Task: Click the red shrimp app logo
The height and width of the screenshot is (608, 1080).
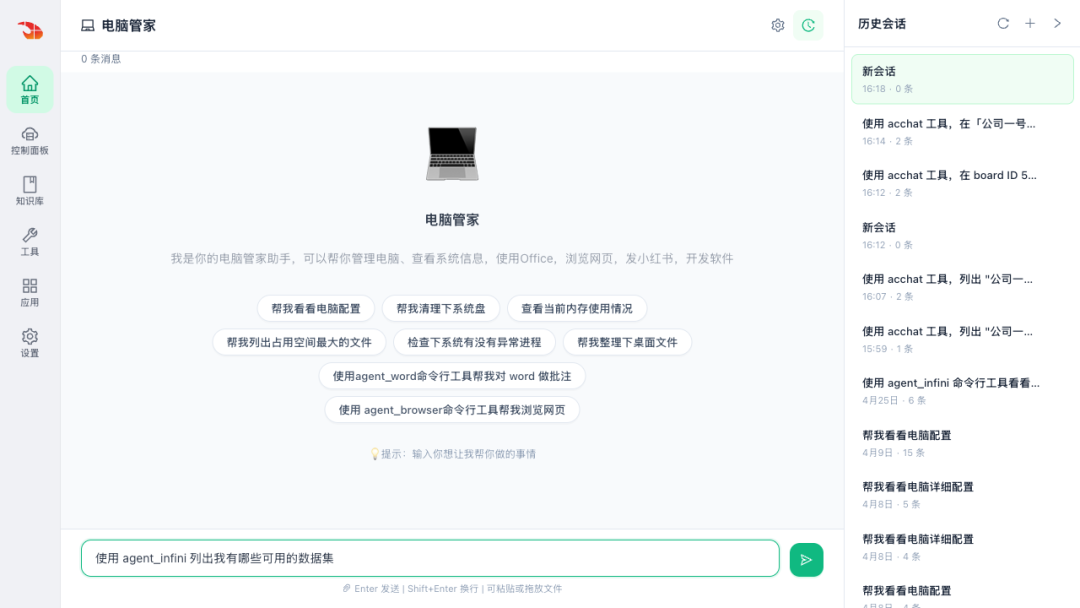Action: point(30,30)
